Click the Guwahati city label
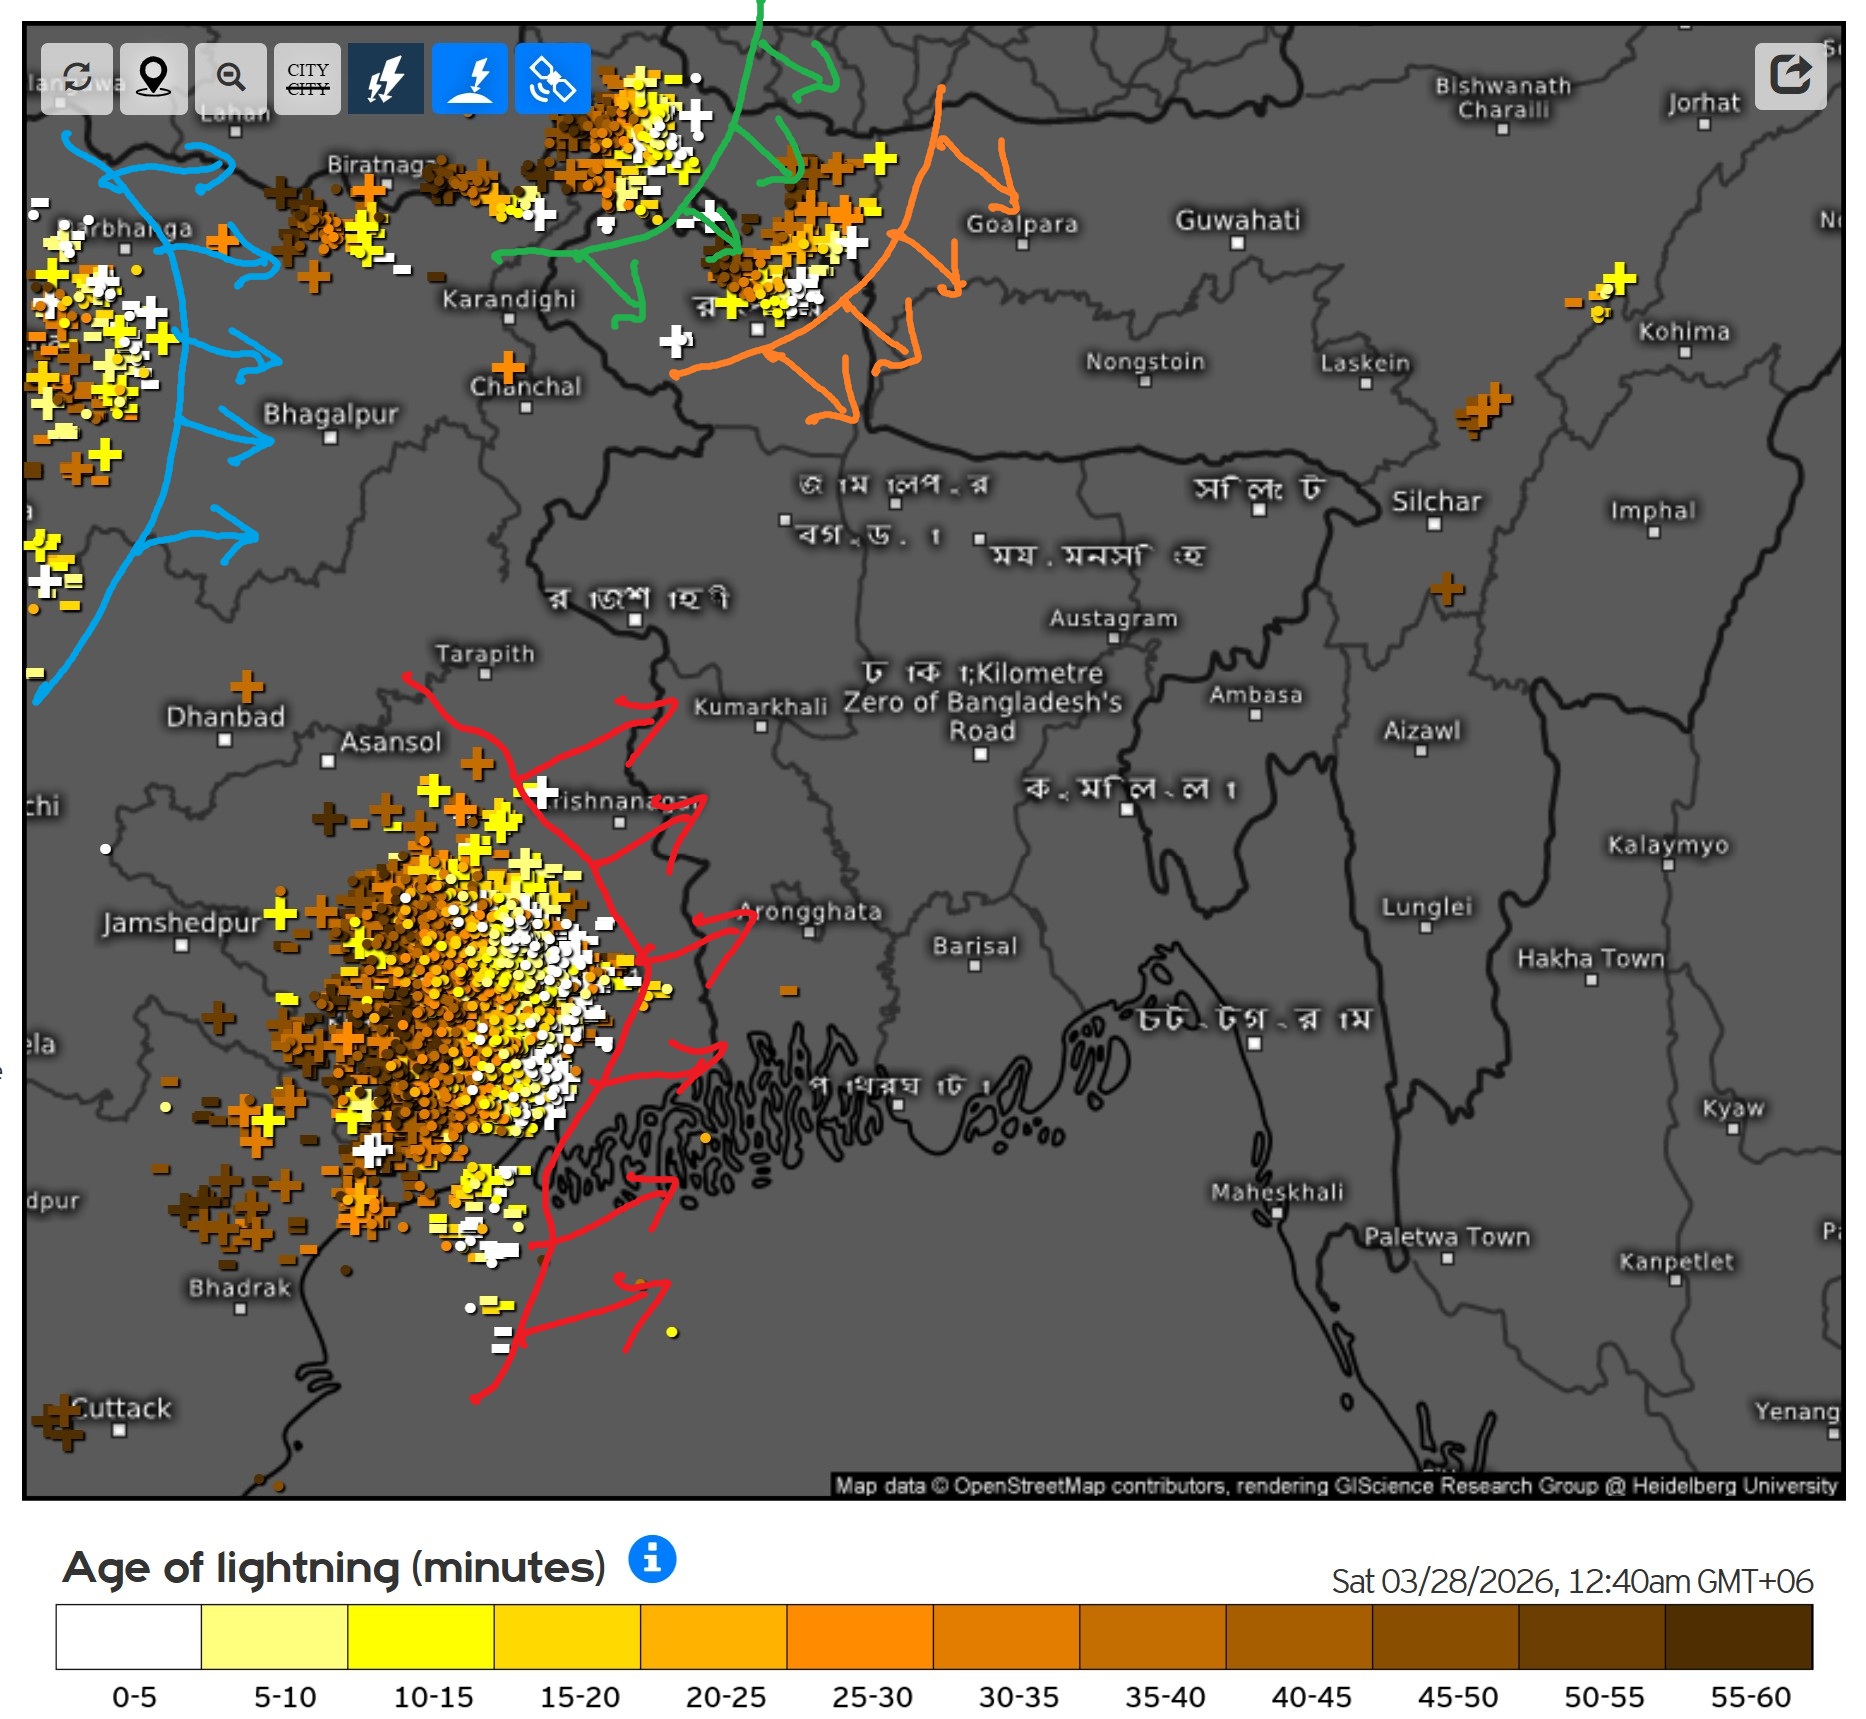The image size is (1866, 1719). coord(1237,220)
